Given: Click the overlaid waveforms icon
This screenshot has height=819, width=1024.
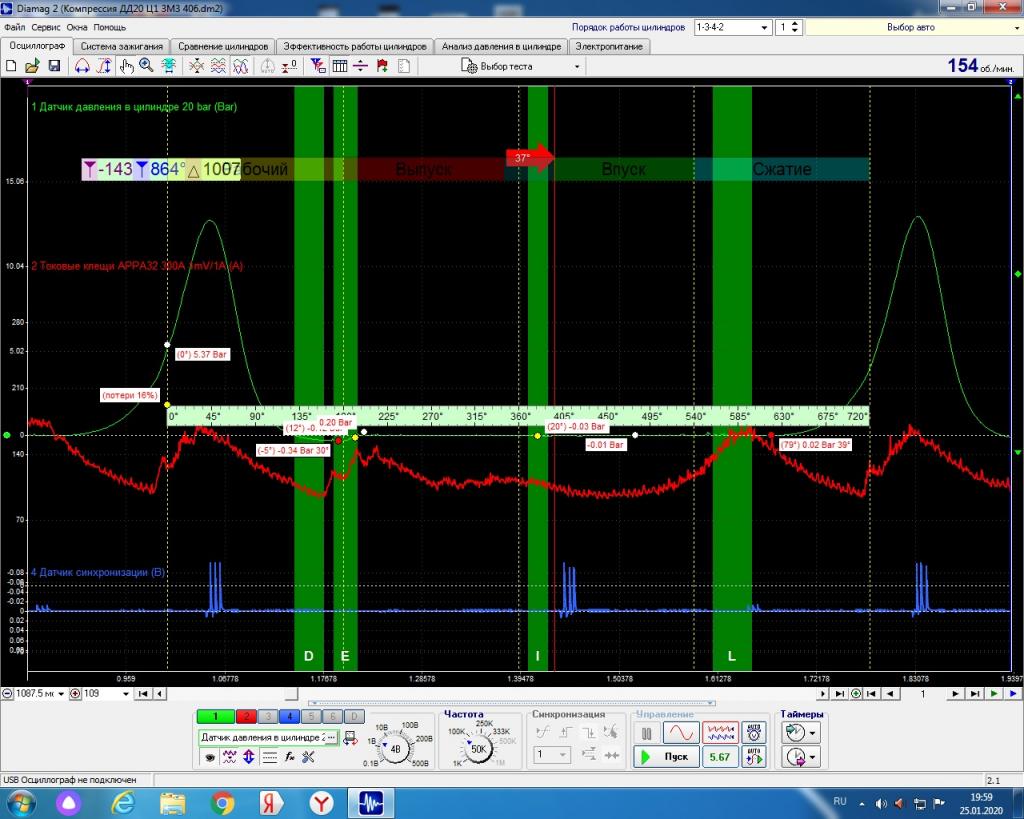Looking at the screenshot, I should coord(240,66).
